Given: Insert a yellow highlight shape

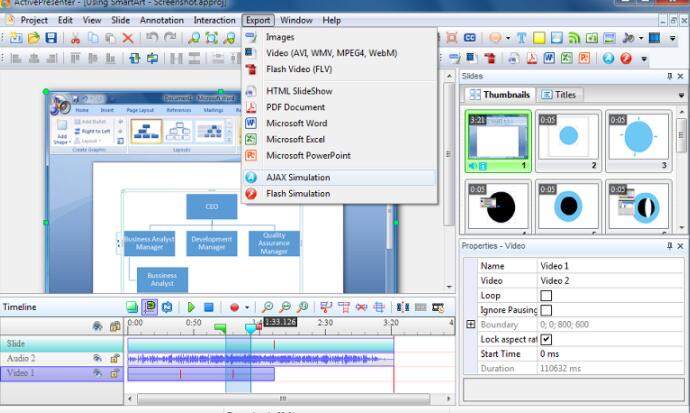Looking at the screenshot, I should click(x=539, y=38).
